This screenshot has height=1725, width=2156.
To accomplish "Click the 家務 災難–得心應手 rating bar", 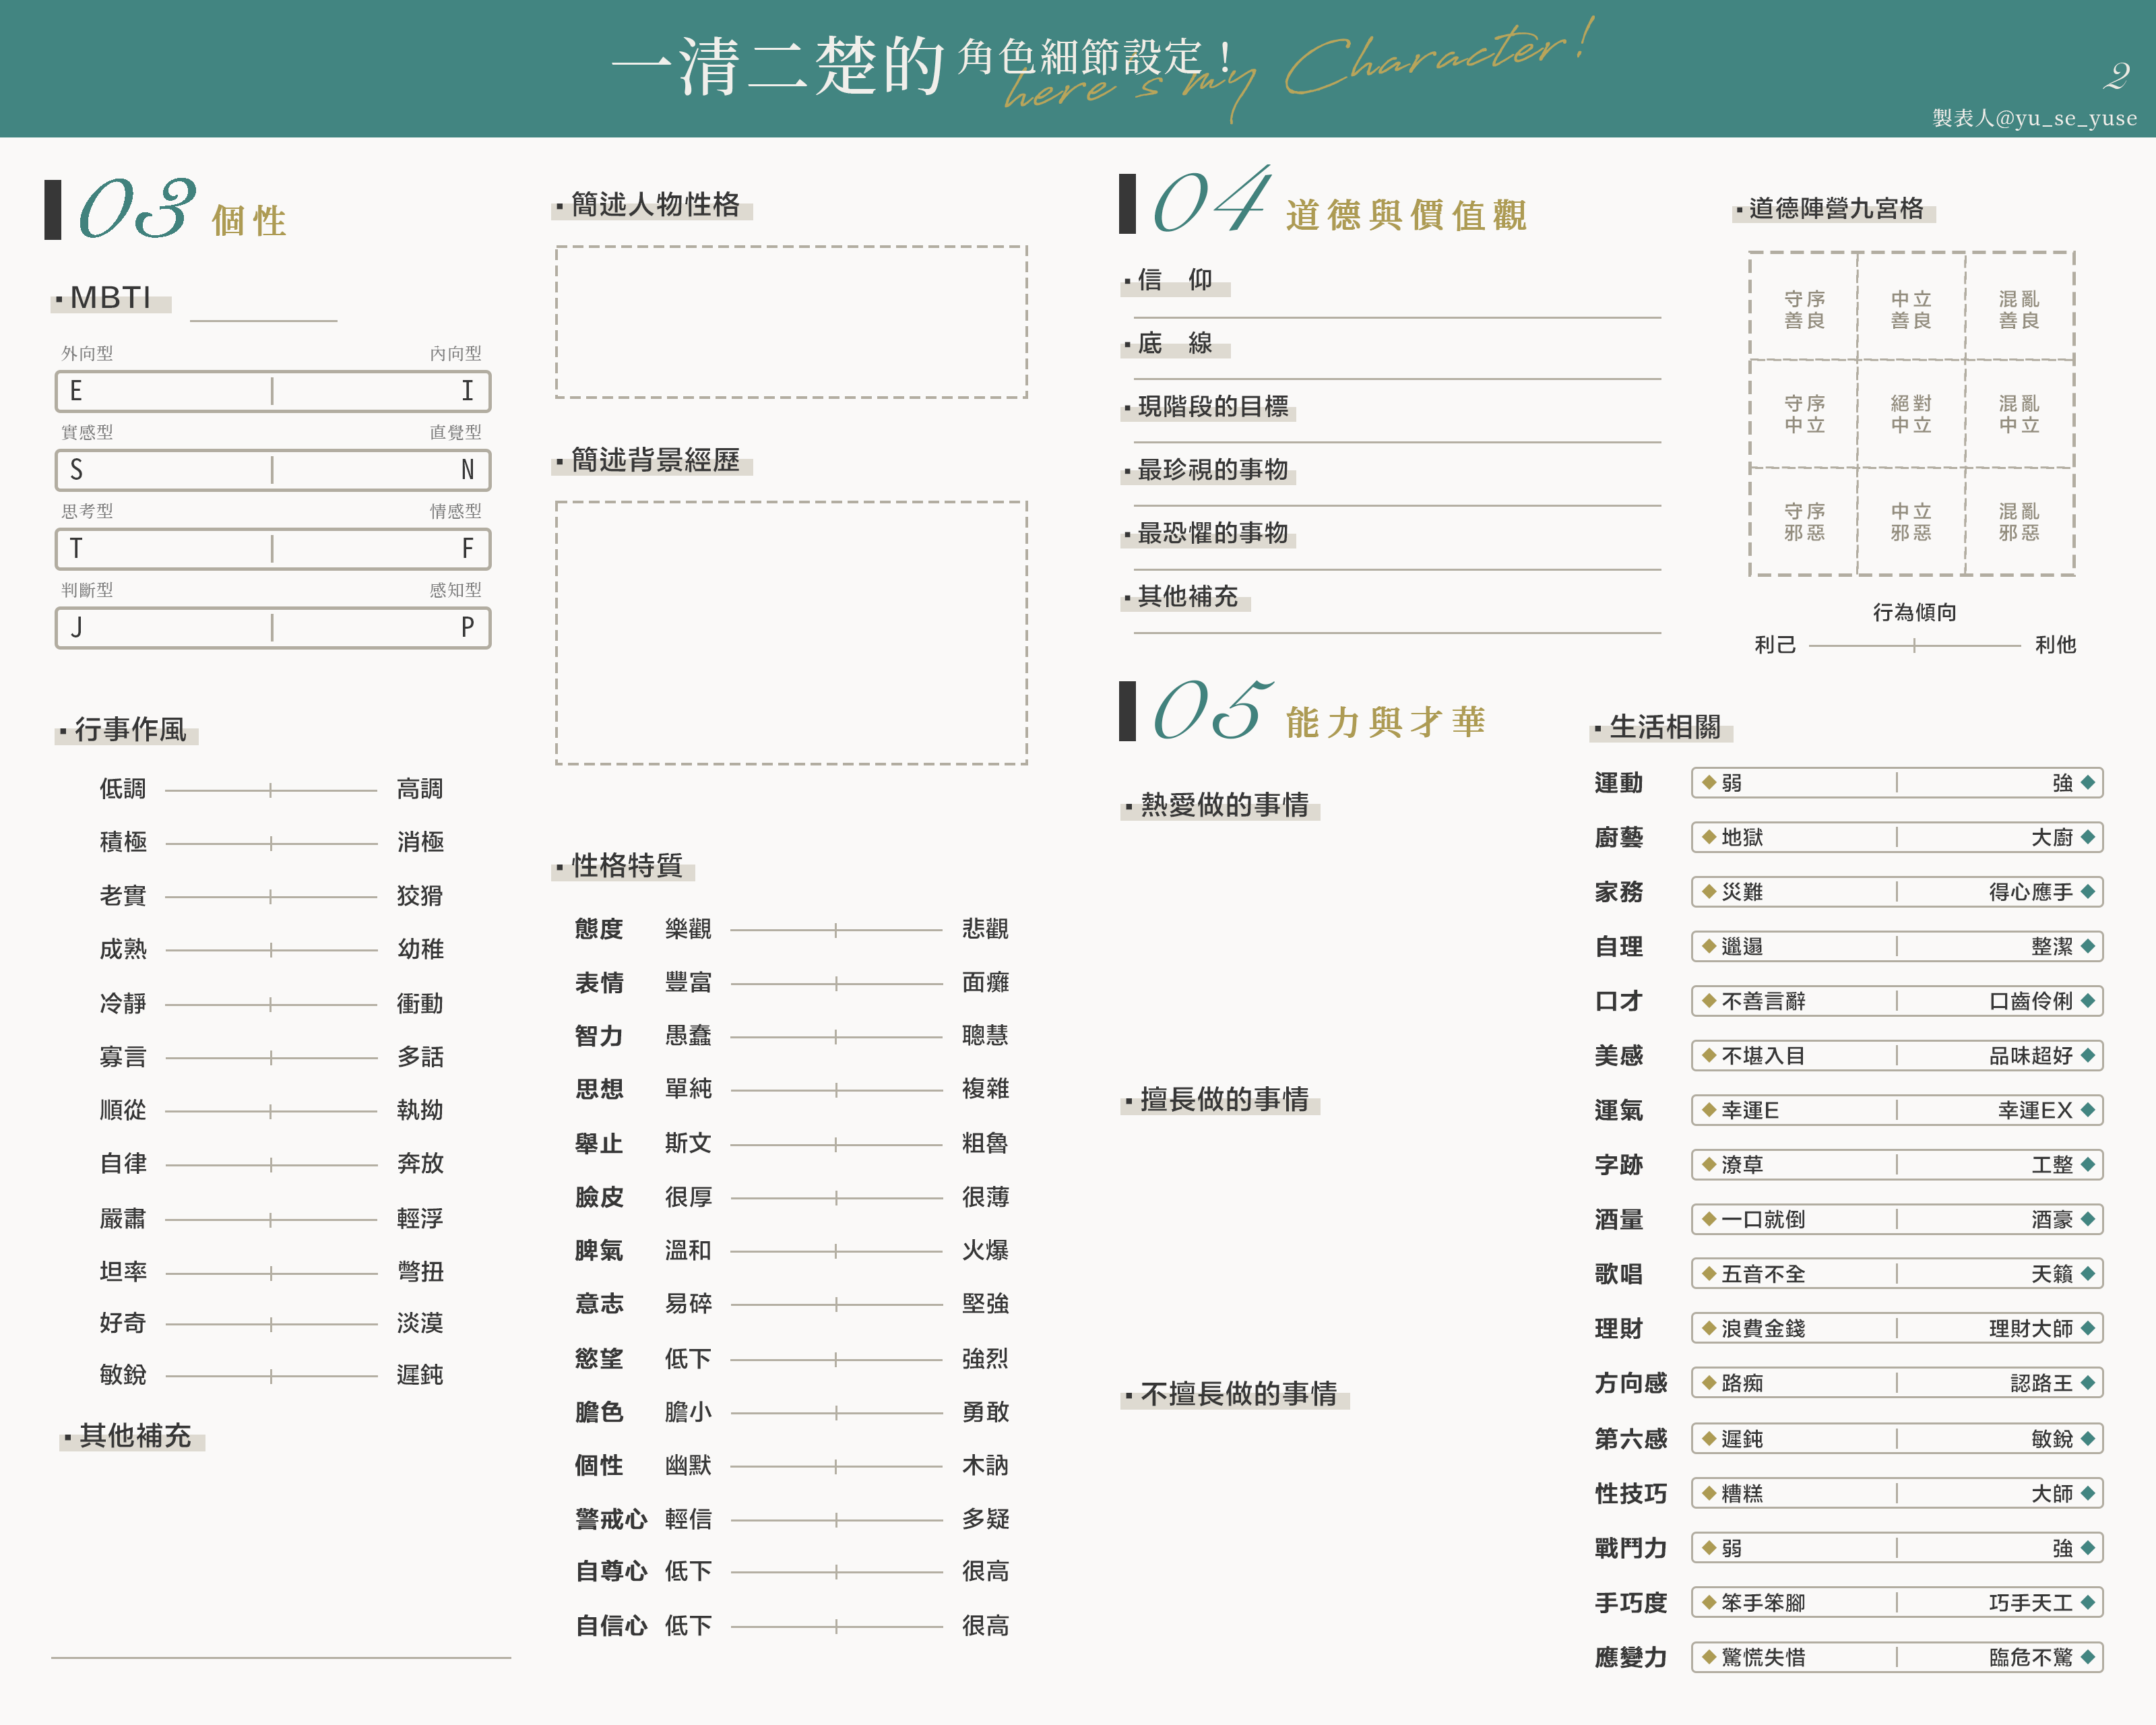I will click(1897, 892).
